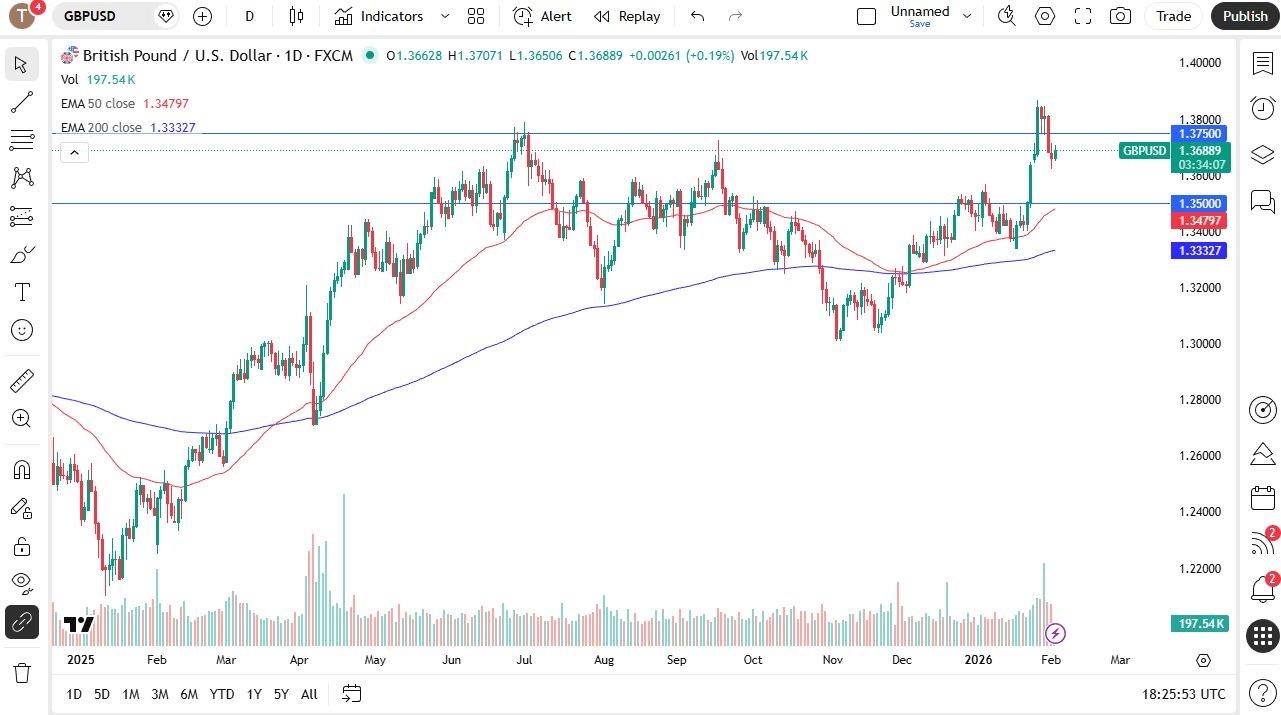Open the Trade panel

point(1172,16)
